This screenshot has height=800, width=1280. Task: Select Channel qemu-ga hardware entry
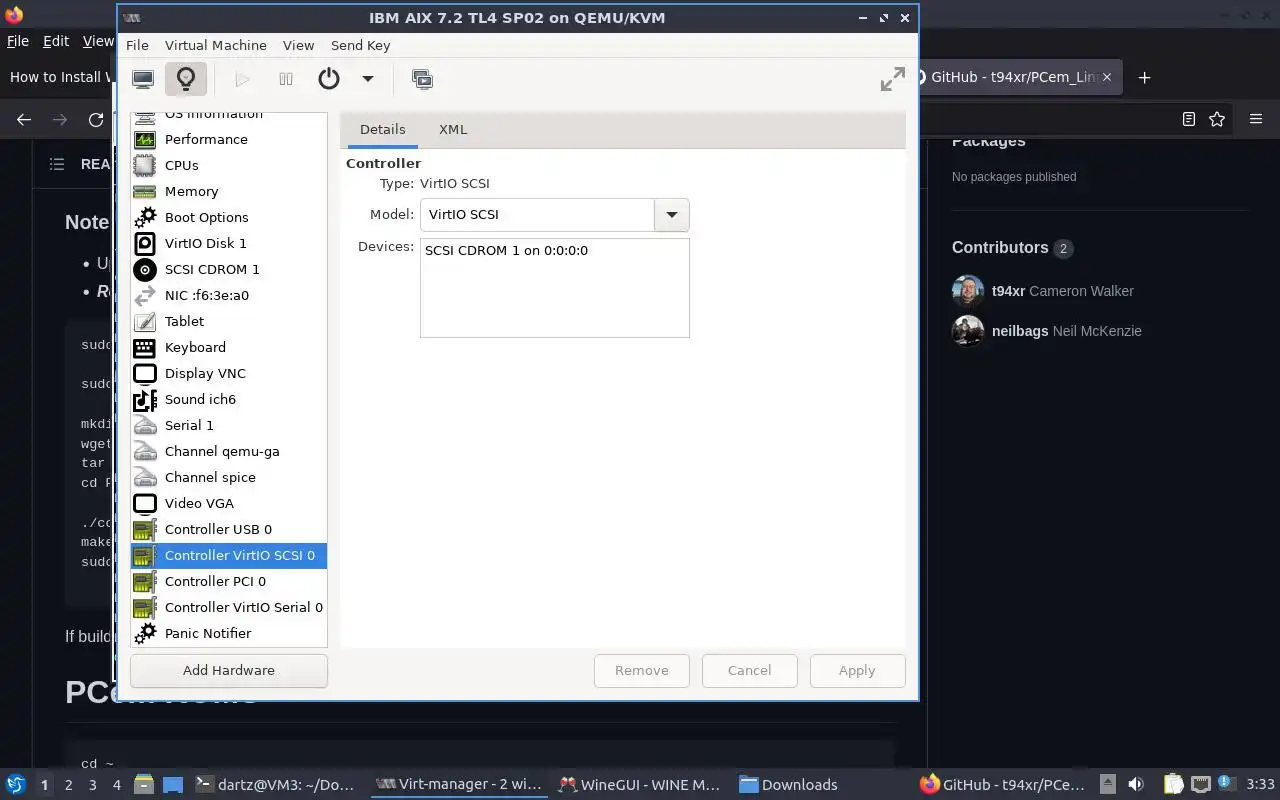[229, 451]
